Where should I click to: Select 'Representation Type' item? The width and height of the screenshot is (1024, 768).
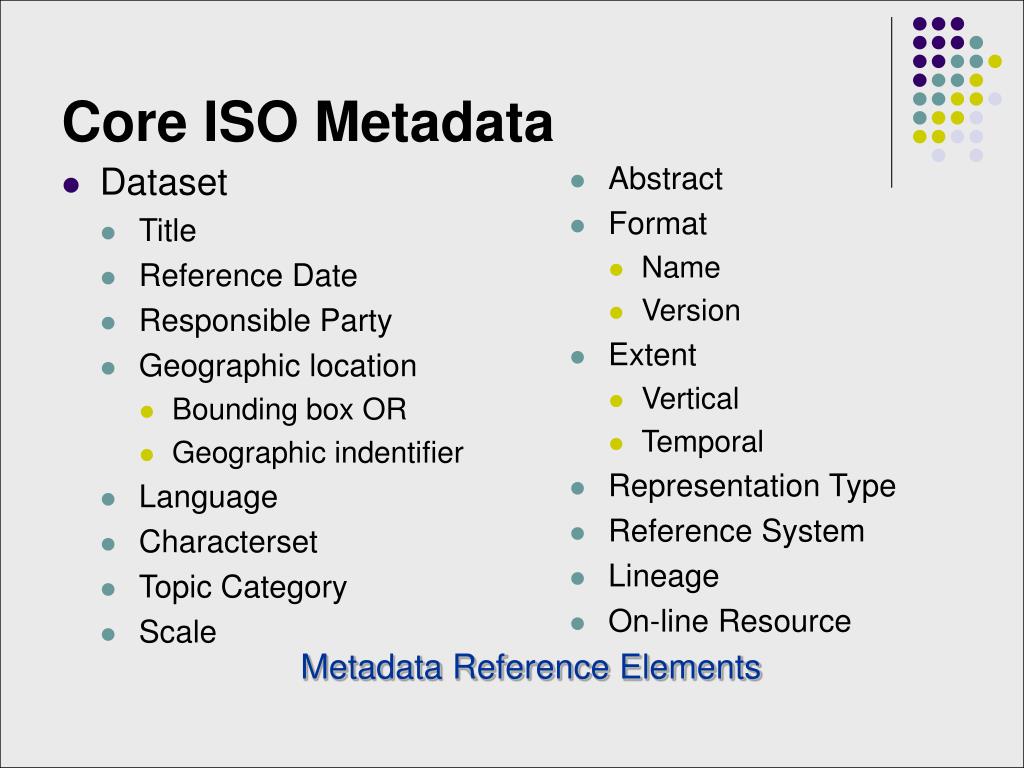coord(752,487)
